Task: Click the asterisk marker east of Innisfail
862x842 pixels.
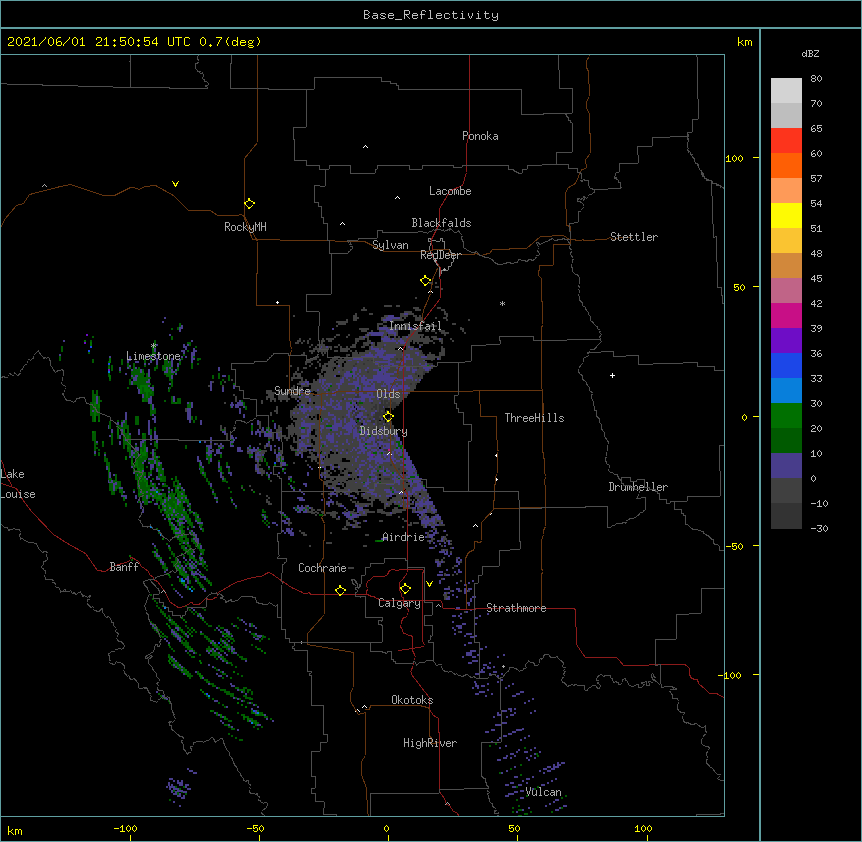Action: click(x=502, y=303)
